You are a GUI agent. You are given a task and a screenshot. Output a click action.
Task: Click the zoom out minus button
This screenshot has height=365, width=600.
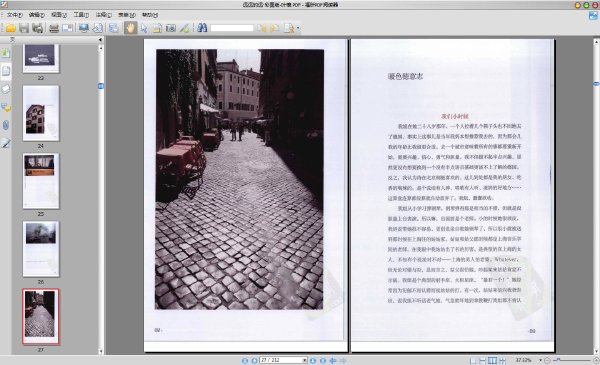[547, 360]
